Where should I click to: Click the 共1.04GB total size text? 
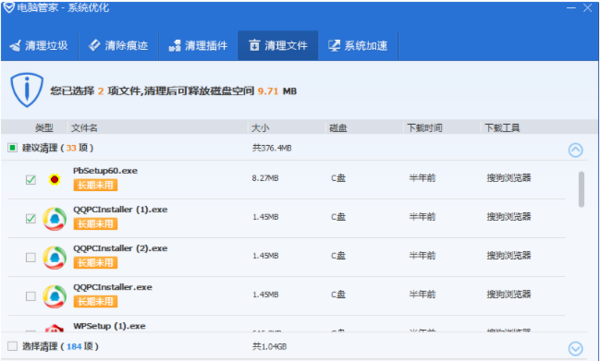pyautogui.click(x=269, y=346)
